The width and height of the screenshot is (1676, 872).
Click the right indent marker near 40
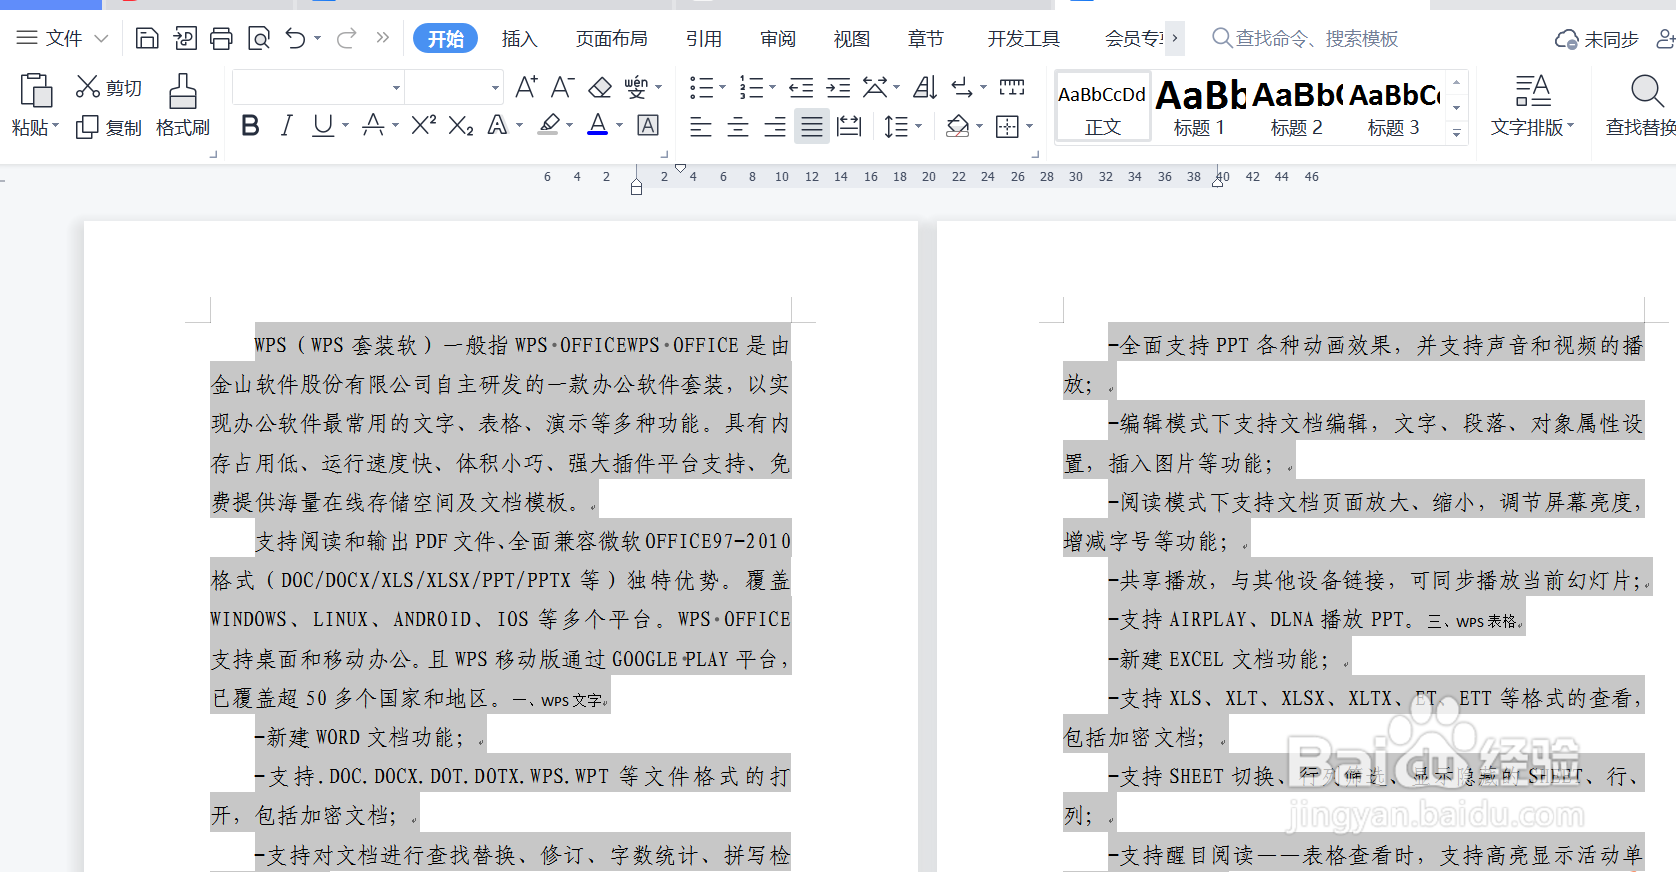tap(1218, 183)
